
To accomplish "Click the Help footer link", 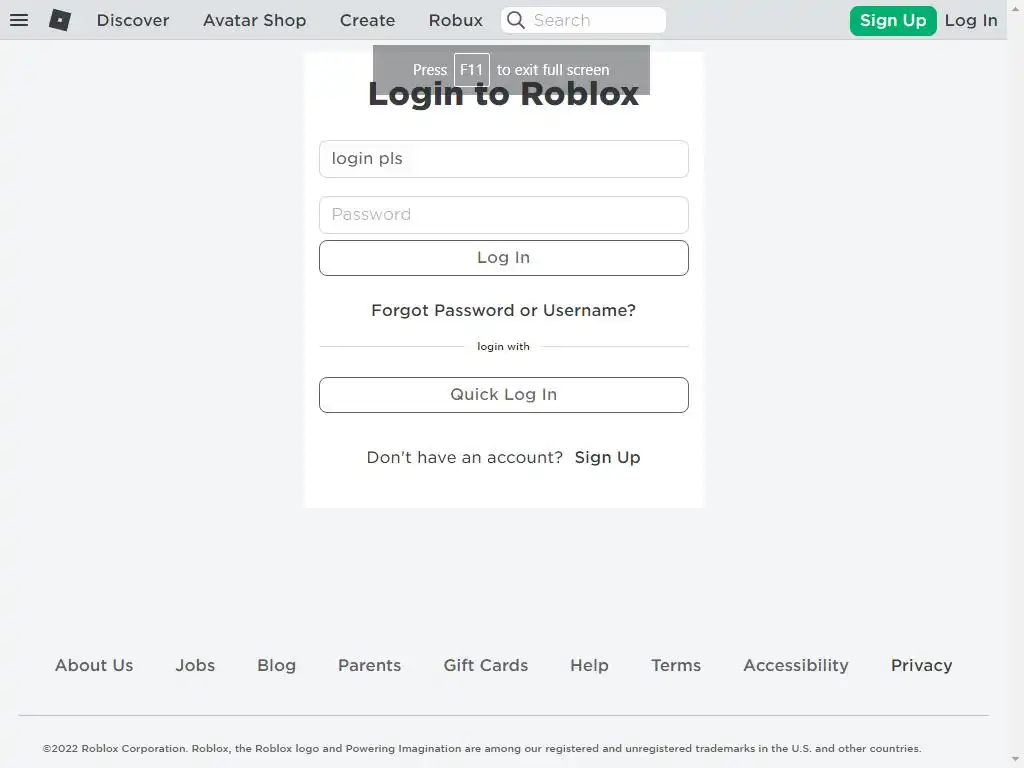I will 589,665.
